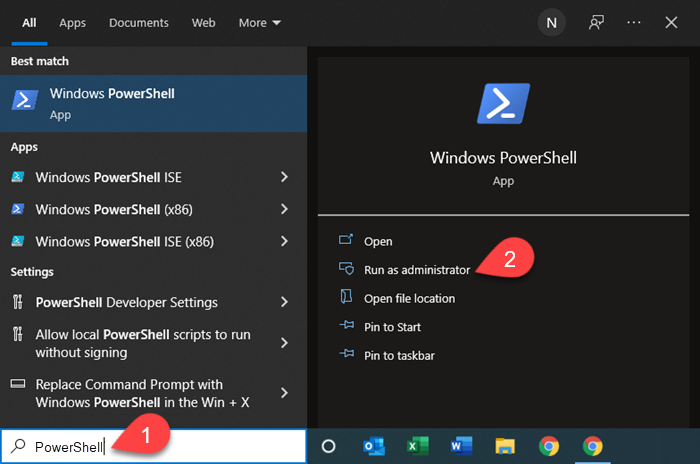Click the Pin to Start pin icon
Screen dimensions: 700x464
(346, 326)
